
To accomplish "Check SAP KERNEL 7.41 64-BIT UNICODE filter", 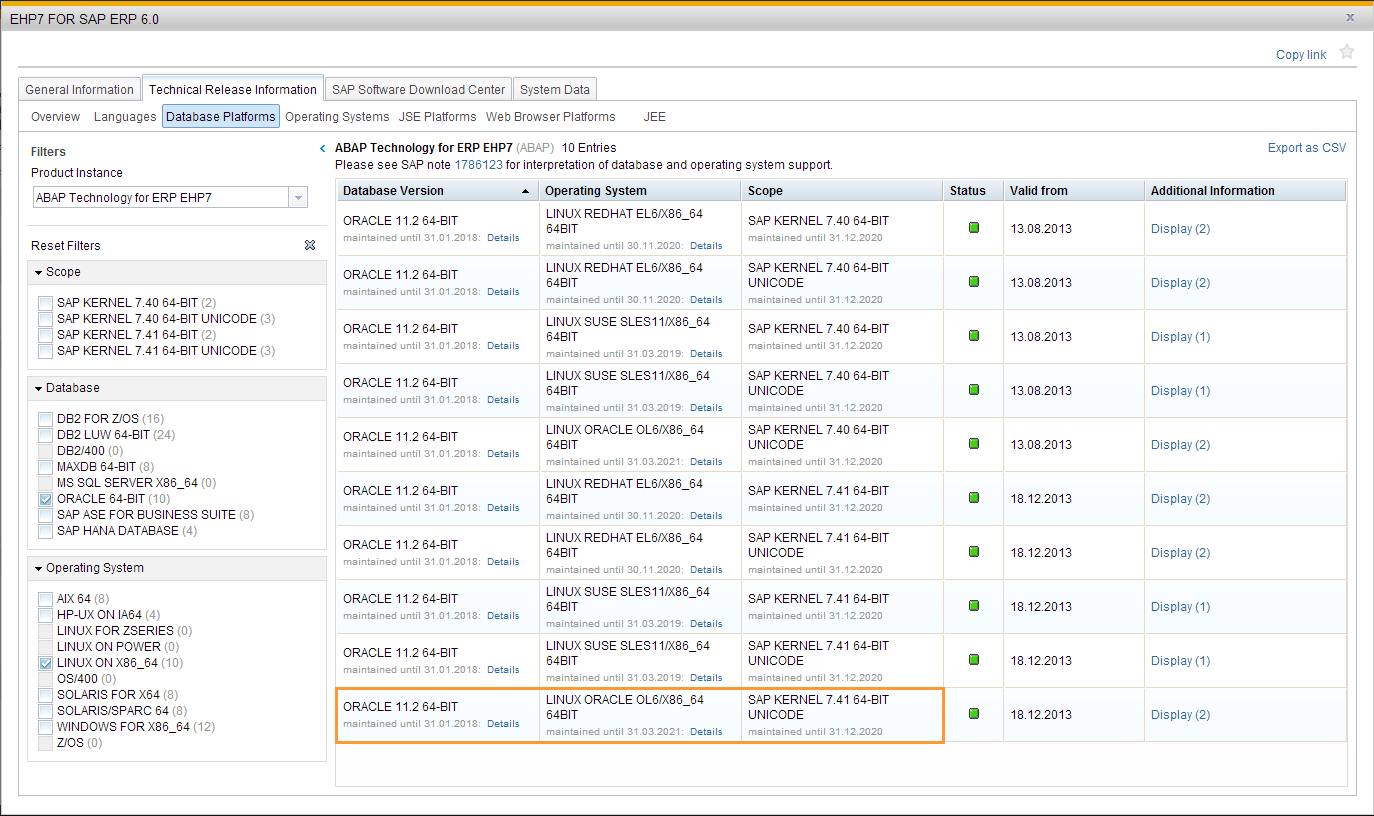I will pos(45,351).
